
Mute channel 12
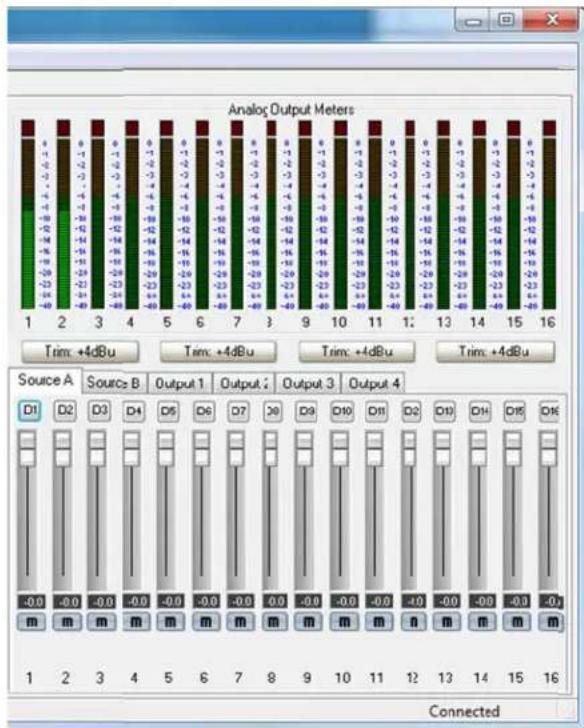(413, 622)
